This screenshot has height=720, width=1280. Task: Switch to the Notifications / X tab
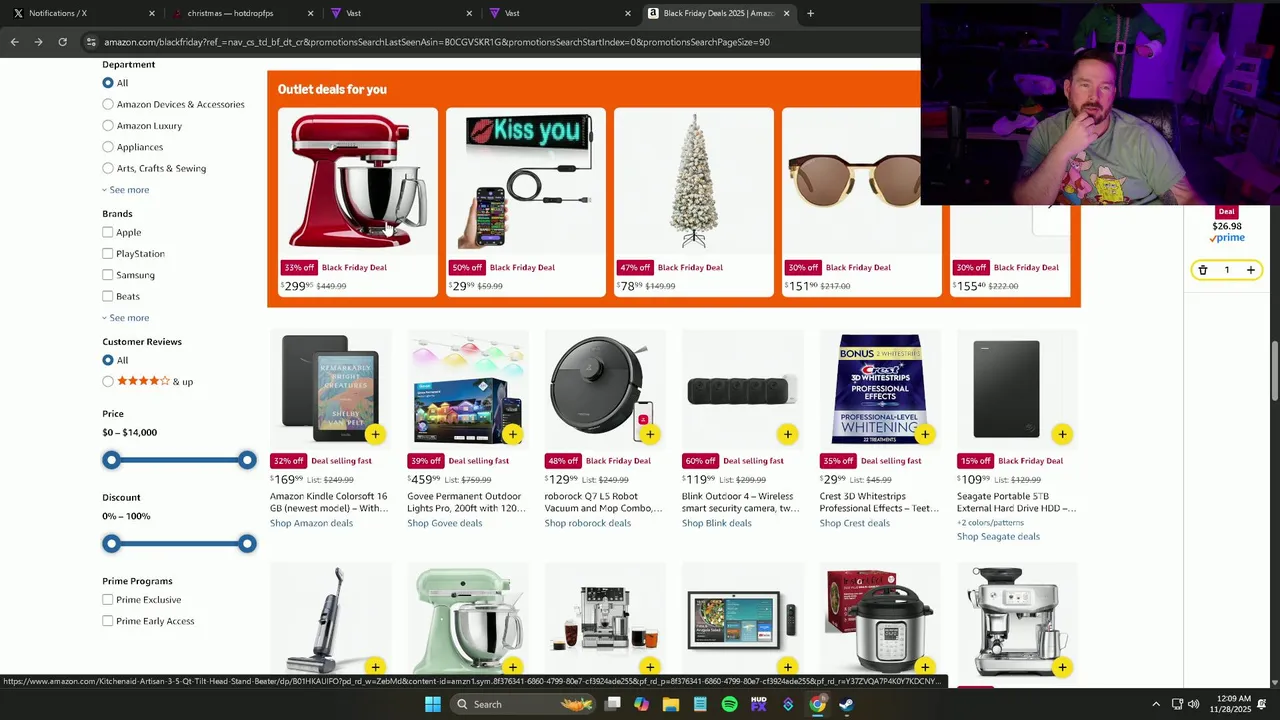(78, 13)
